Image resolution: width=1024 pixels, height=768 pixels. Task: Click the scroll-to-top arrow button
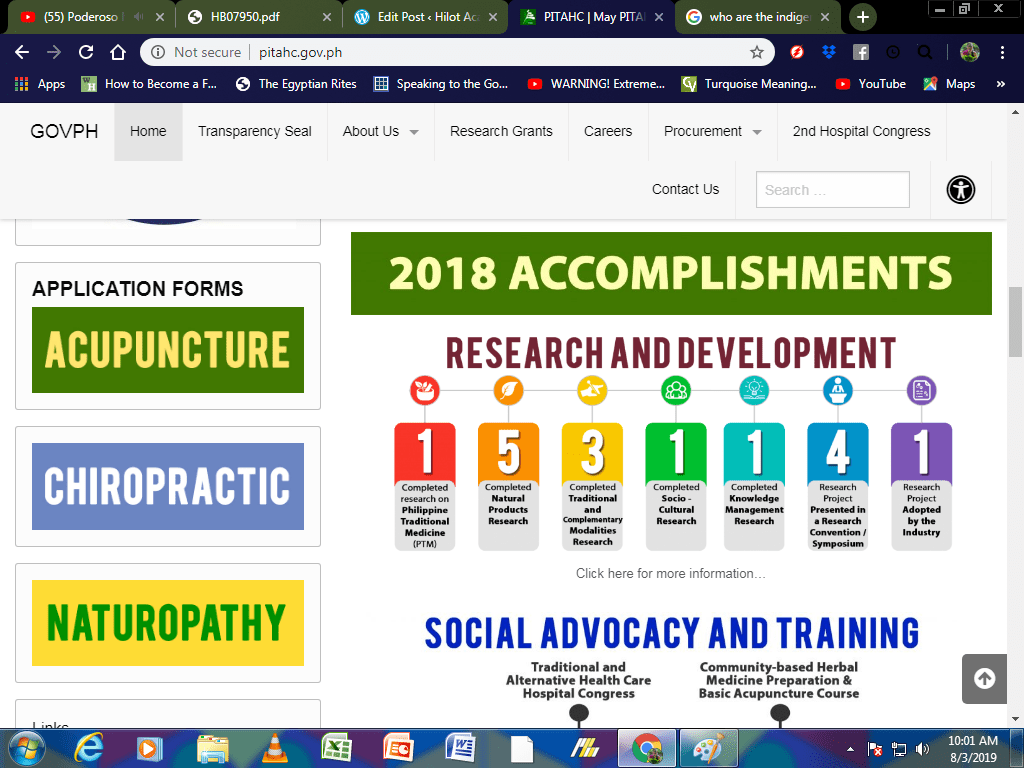coord(984,679)
